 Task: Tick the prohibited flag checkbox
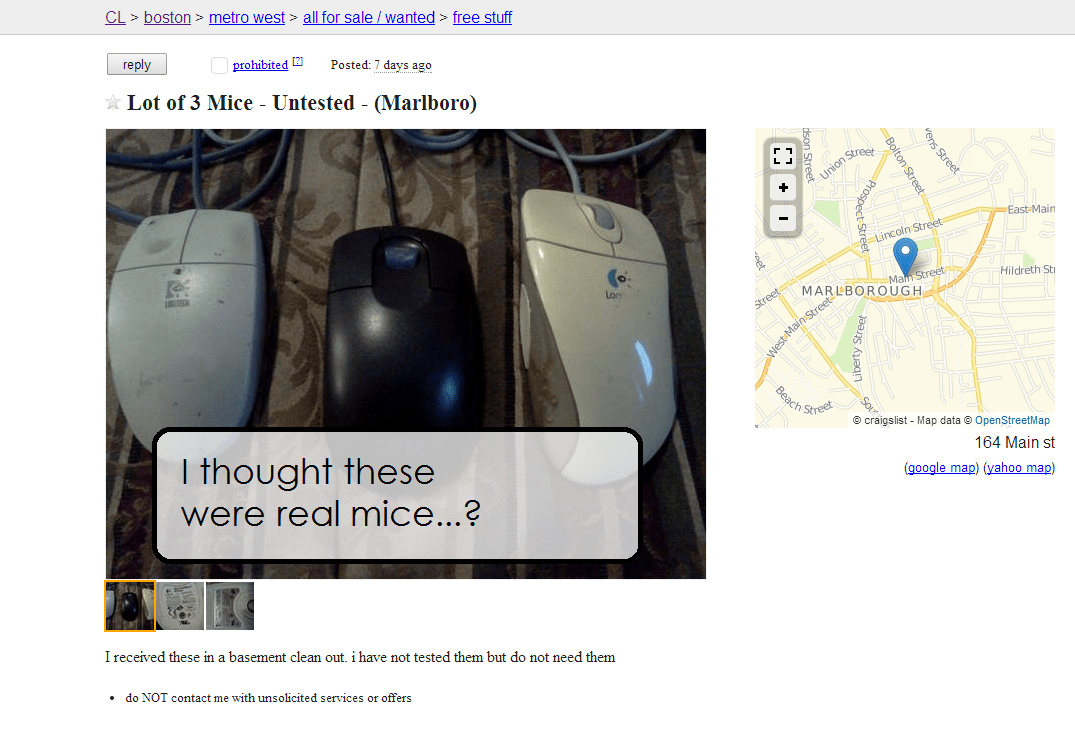(x=219, y=65)
